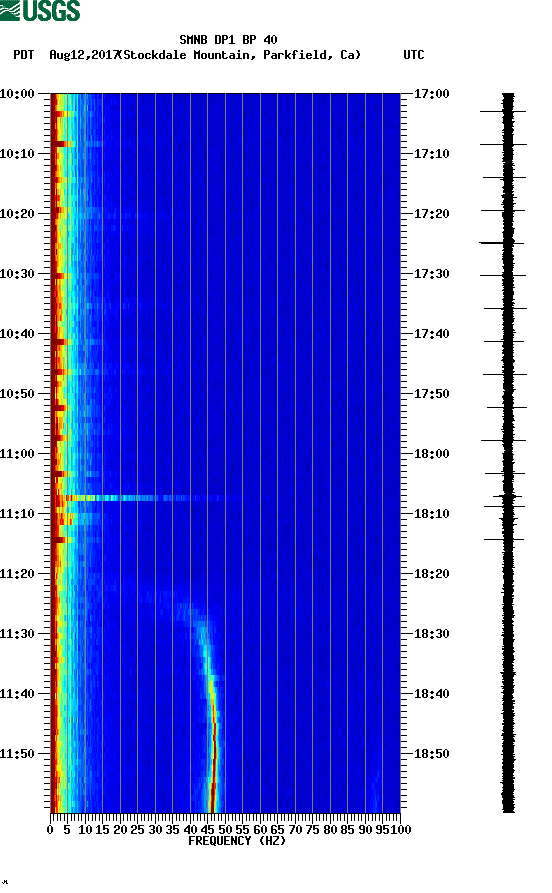Viewport: 552px width, 893px height.
Task: Click the 25 Hz frequency tick label
Action: [x=137, y=830]
